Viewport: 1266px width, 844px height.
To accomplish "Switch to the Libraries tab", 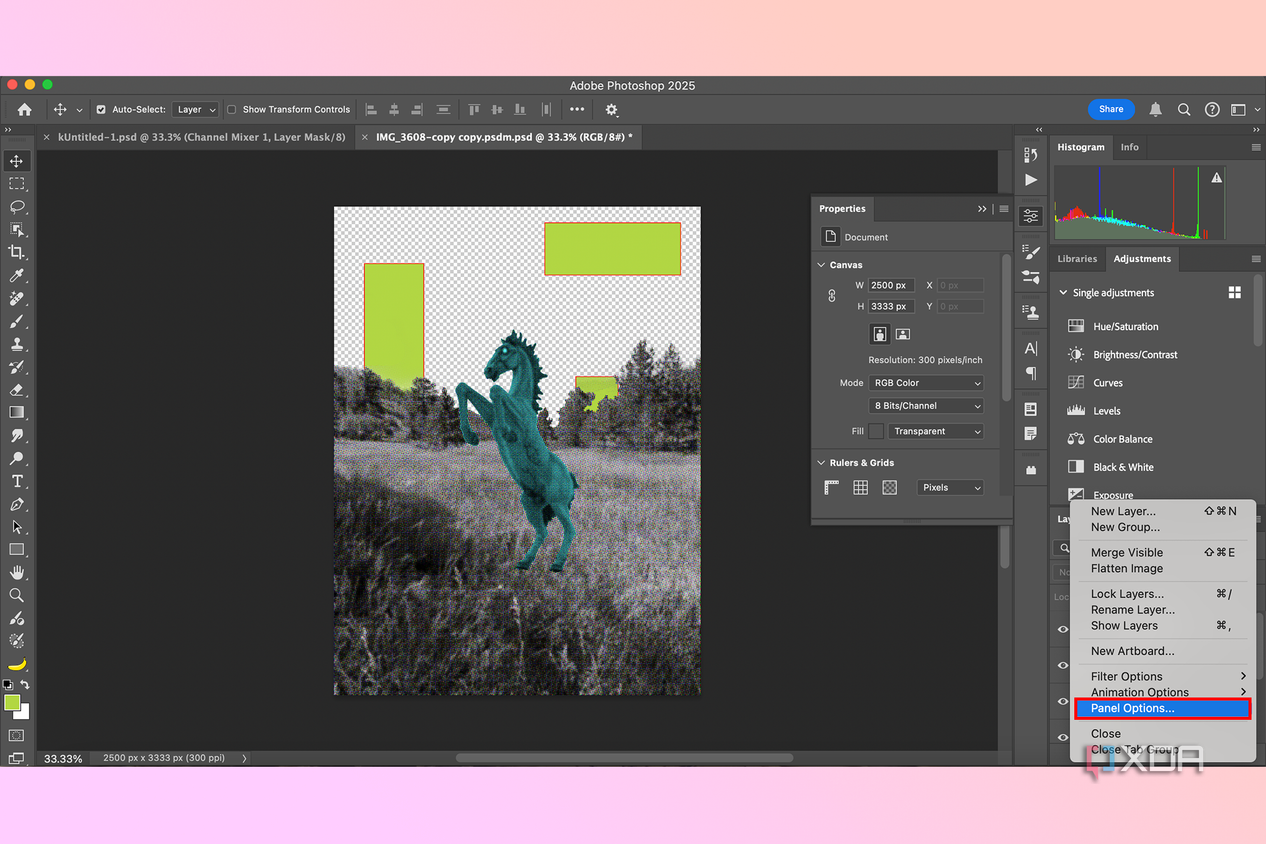I will [1077, 259].
